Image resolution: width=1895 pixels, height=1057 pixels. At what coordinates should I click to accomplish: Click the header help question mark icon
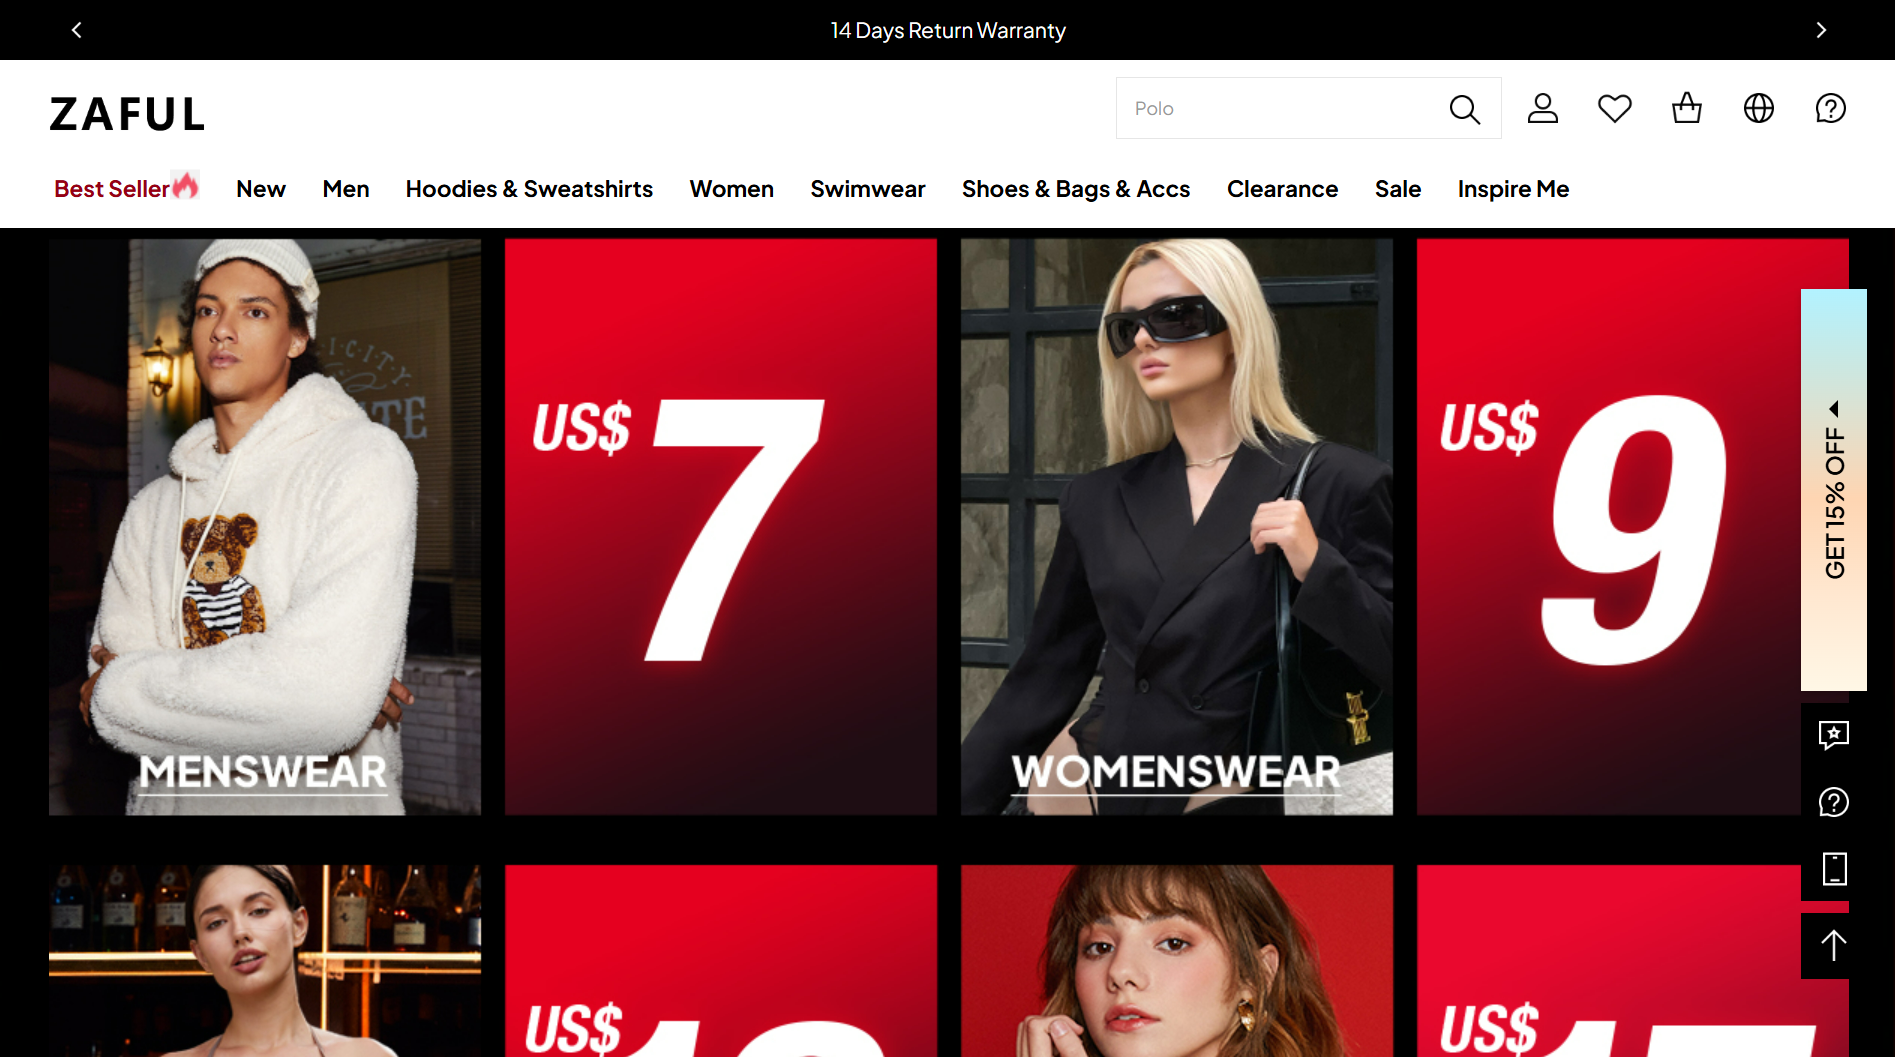click(x=1830, y=108)
